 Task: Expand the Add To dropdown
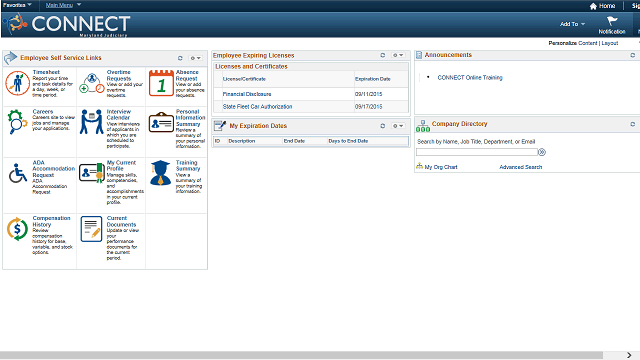572,24
